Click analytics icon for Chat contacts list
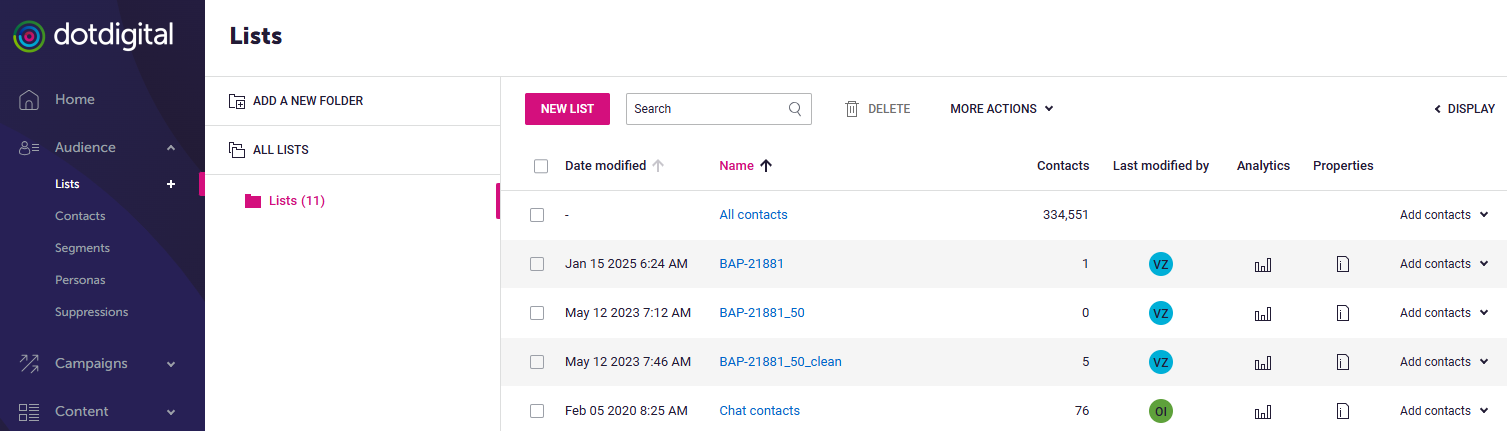 click(1263, 411)
